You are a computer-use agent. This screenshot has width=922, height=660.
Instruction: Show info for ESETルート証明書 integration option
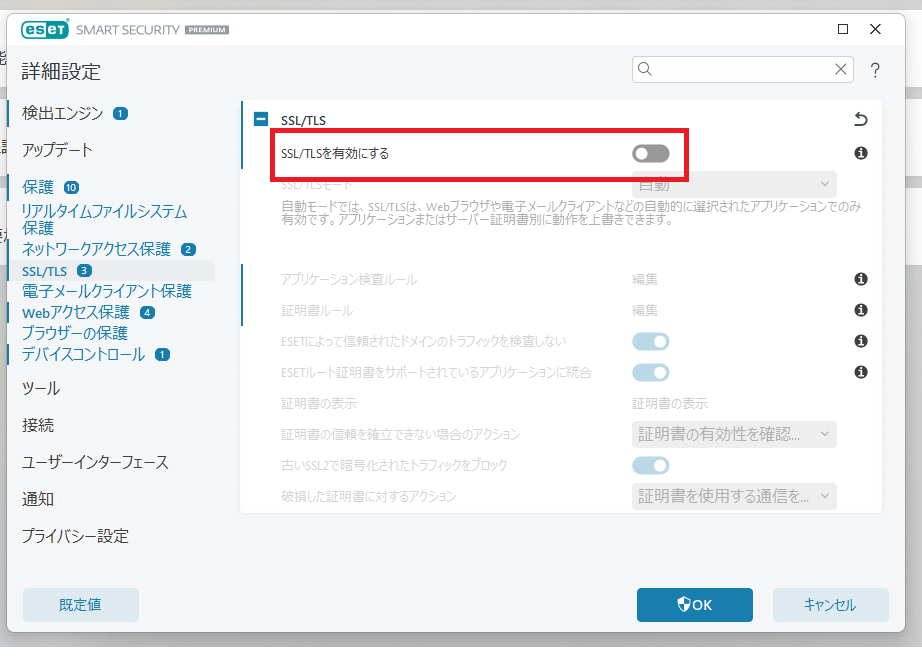[x=861, y=372]
